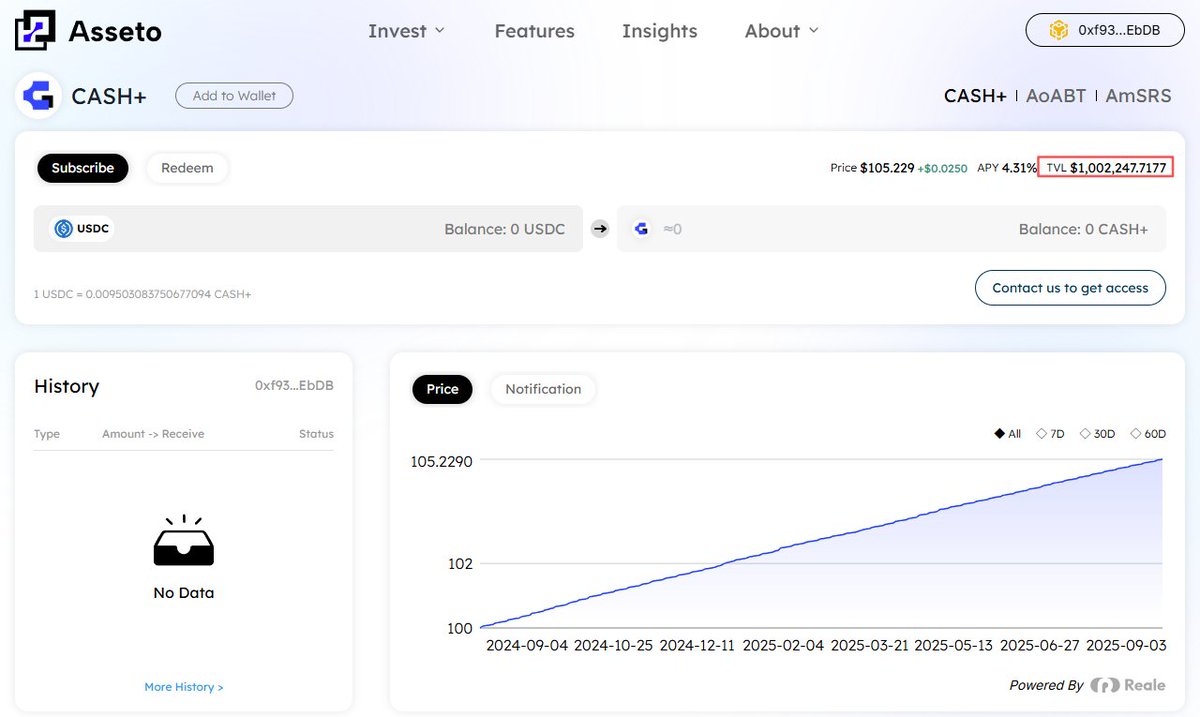Click Contact us to get access button

(x=1070, y=288)
